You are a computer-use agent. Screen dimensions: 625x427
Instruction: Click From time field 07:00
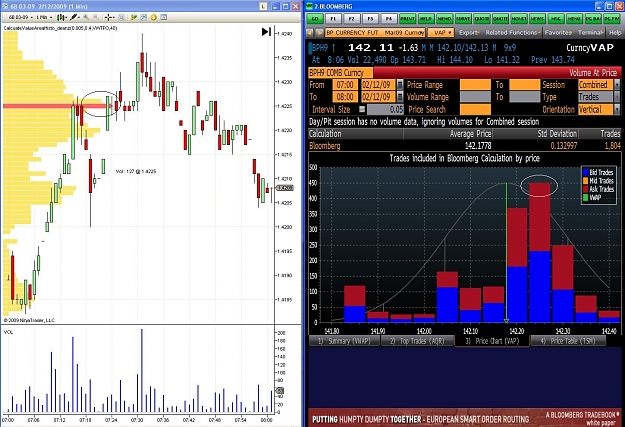[x=345, y=85]
